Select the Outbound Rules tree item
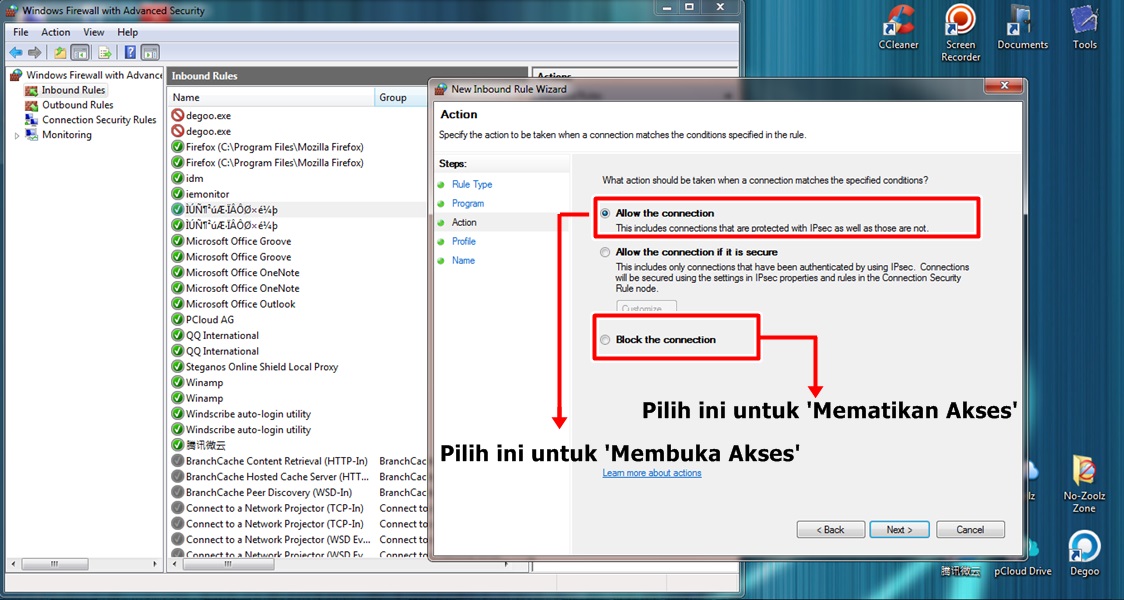This screenshot has width=1124, height=600. tap(77, 105)
